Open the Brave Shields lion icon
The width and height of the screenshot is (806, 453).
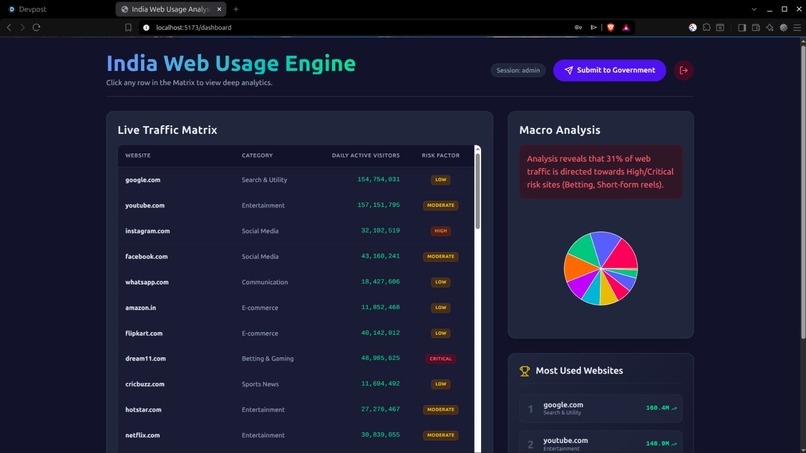click(x=611, y=27)
